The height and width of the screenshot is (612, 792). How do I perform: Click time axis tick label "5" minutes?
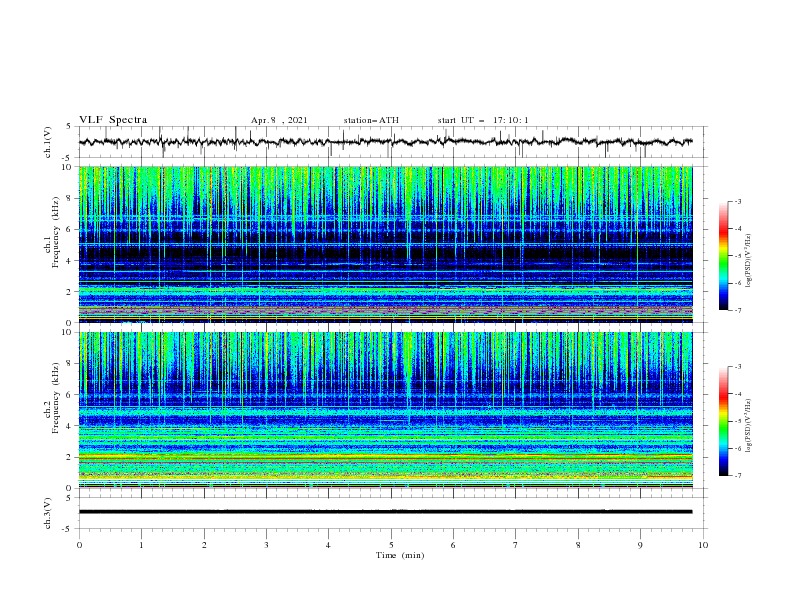[391, 545]
